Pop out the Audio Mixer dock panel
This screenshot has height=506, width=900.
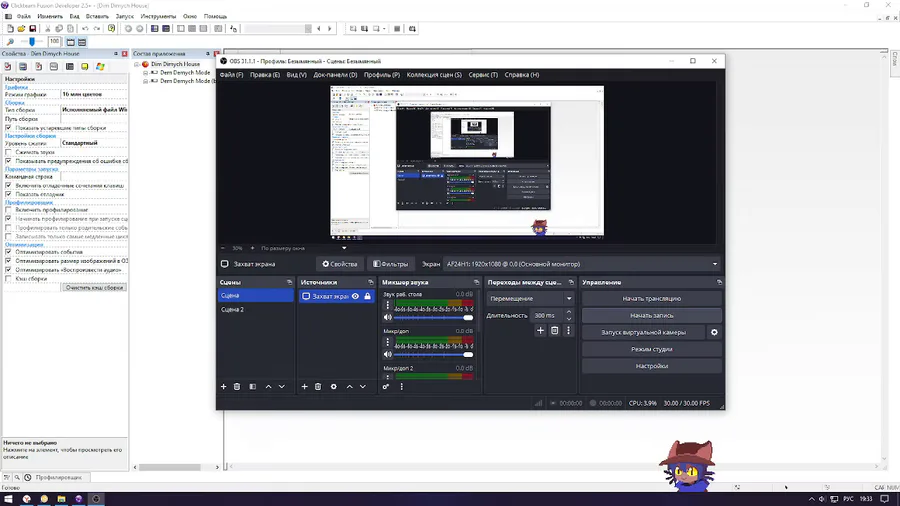pyautogui.click(x=476, y=282)
